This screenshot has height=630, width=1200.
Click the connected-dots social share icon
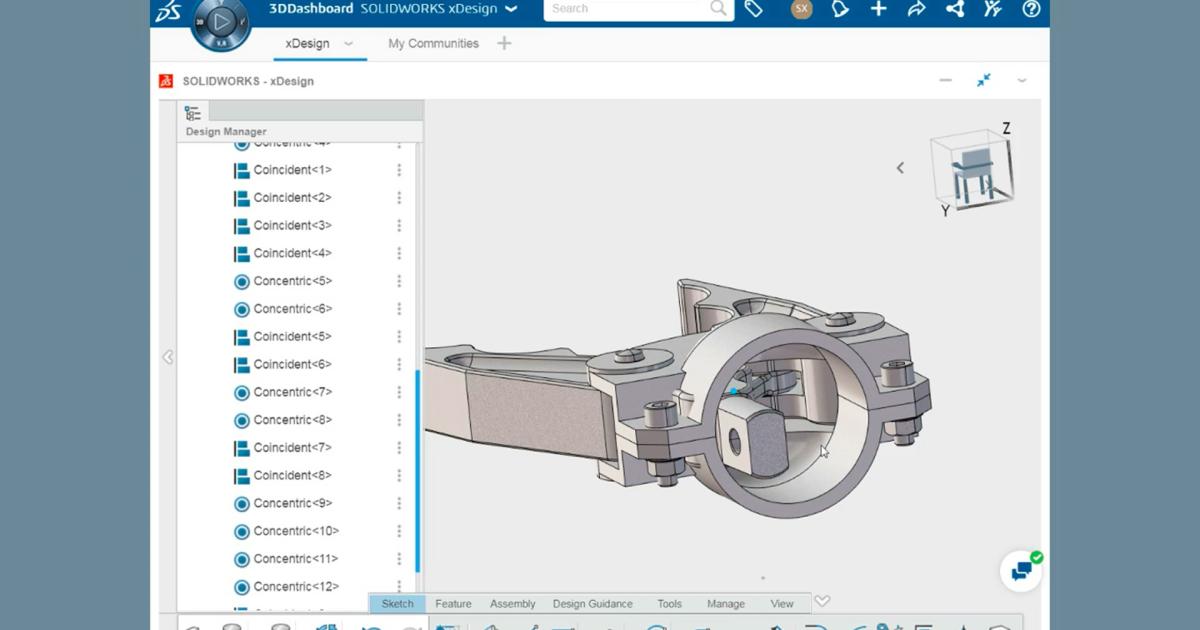[953, 9]
